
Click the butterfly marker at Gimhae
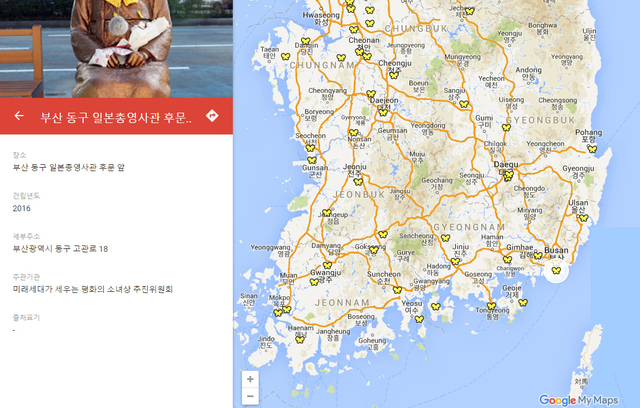click(x=507, y=259)
